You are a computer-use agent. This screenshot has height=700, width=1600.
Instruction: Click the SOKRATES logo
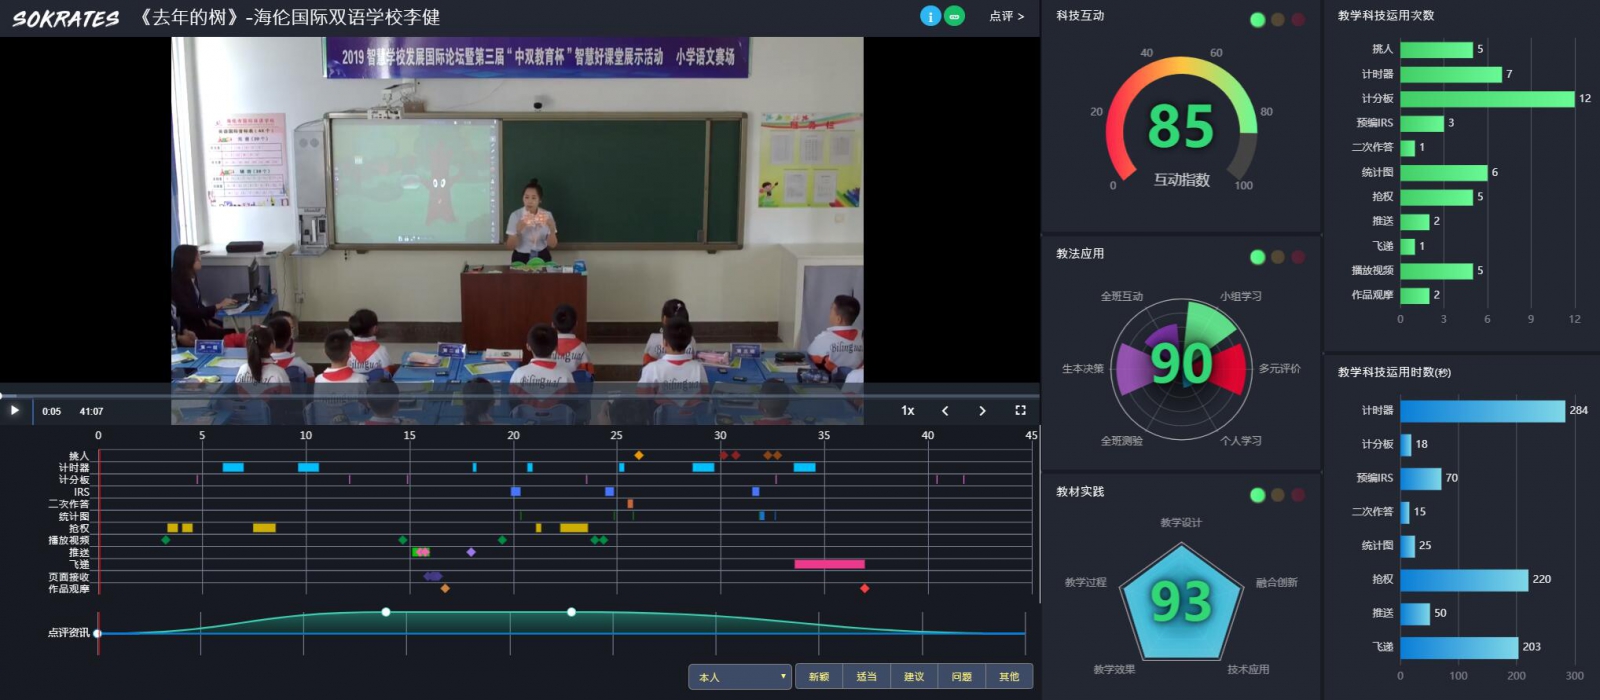pos(66,18)
